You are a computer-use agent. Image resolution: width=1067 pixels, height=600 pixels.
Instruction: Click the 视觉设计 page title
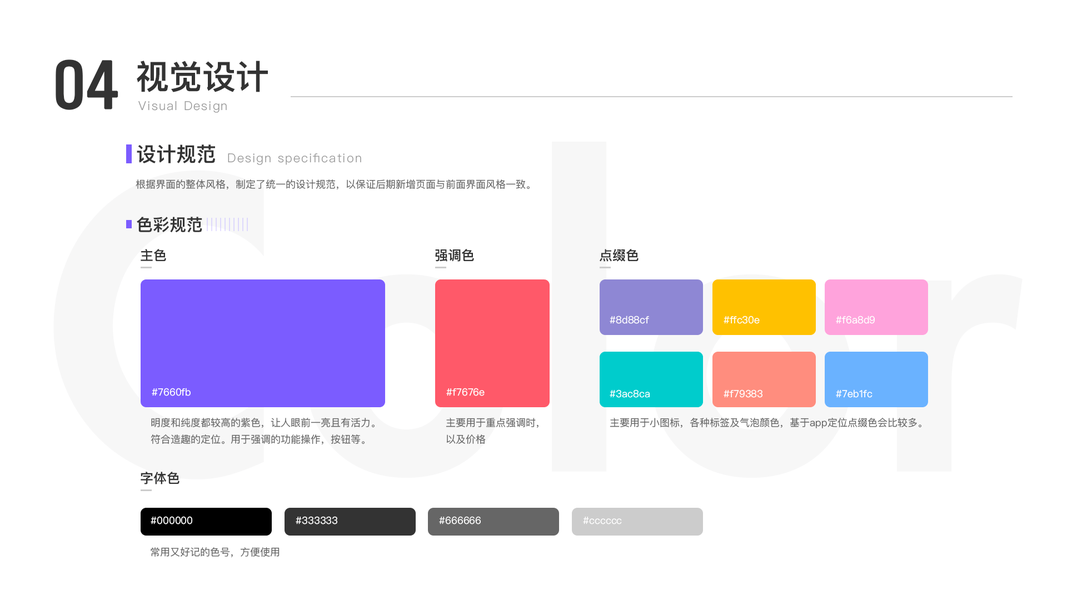tap(202, 76)
